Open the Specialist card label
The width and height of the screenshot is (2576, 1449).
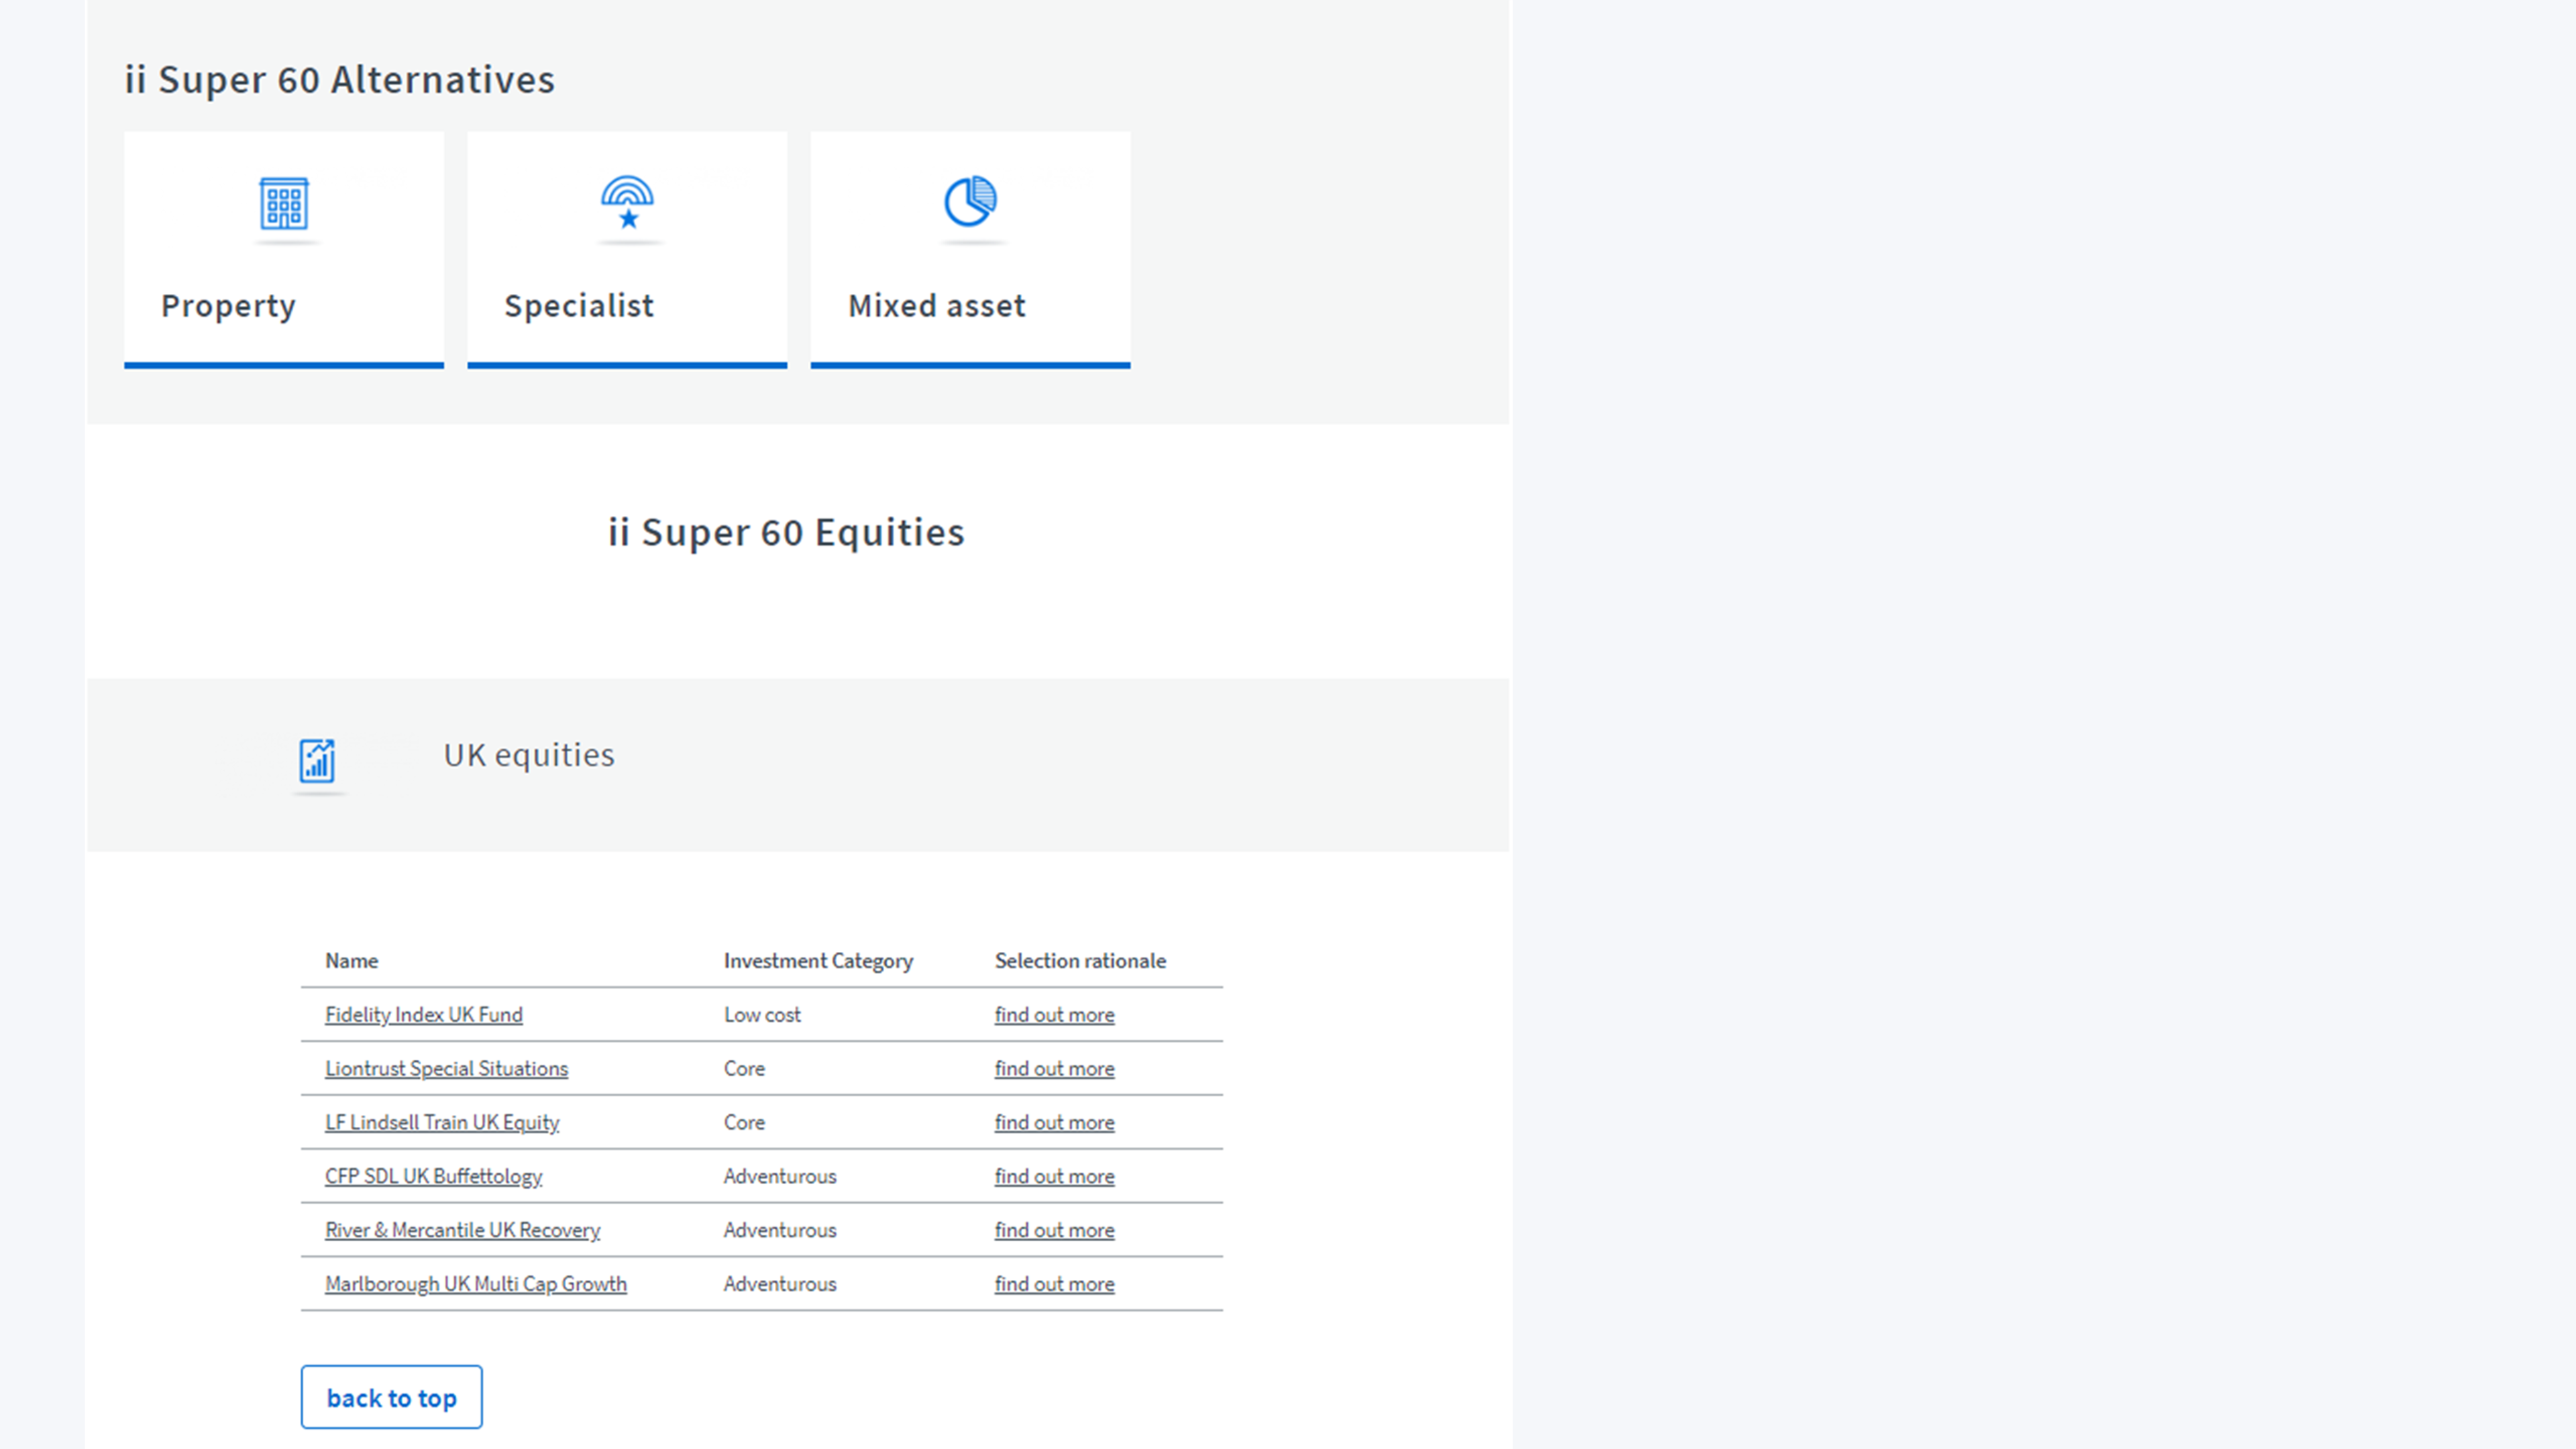579,305
